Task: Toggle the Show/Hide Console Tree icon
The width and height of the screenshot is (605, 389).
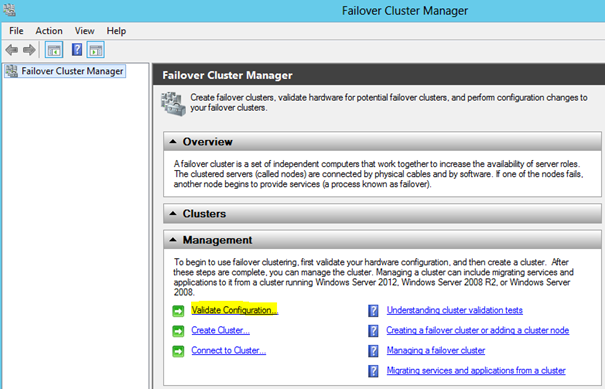Action: tap(54, 50)
